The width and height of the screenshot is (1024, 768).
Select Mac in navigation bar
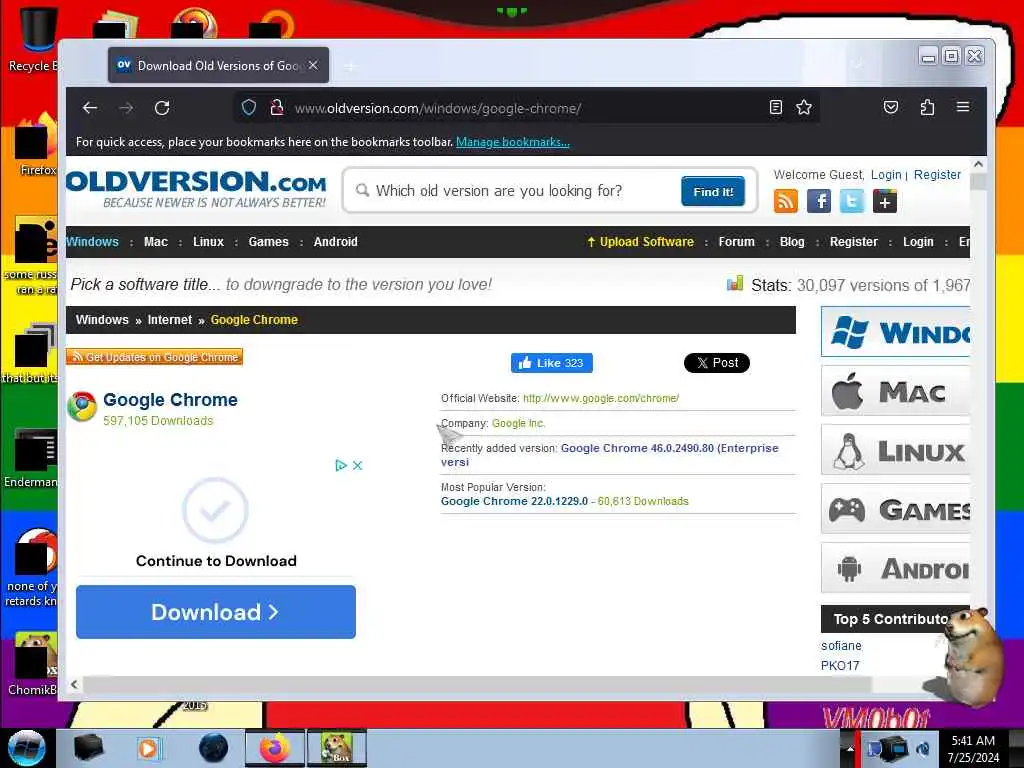pyautogui.click(x=155, y=242)
